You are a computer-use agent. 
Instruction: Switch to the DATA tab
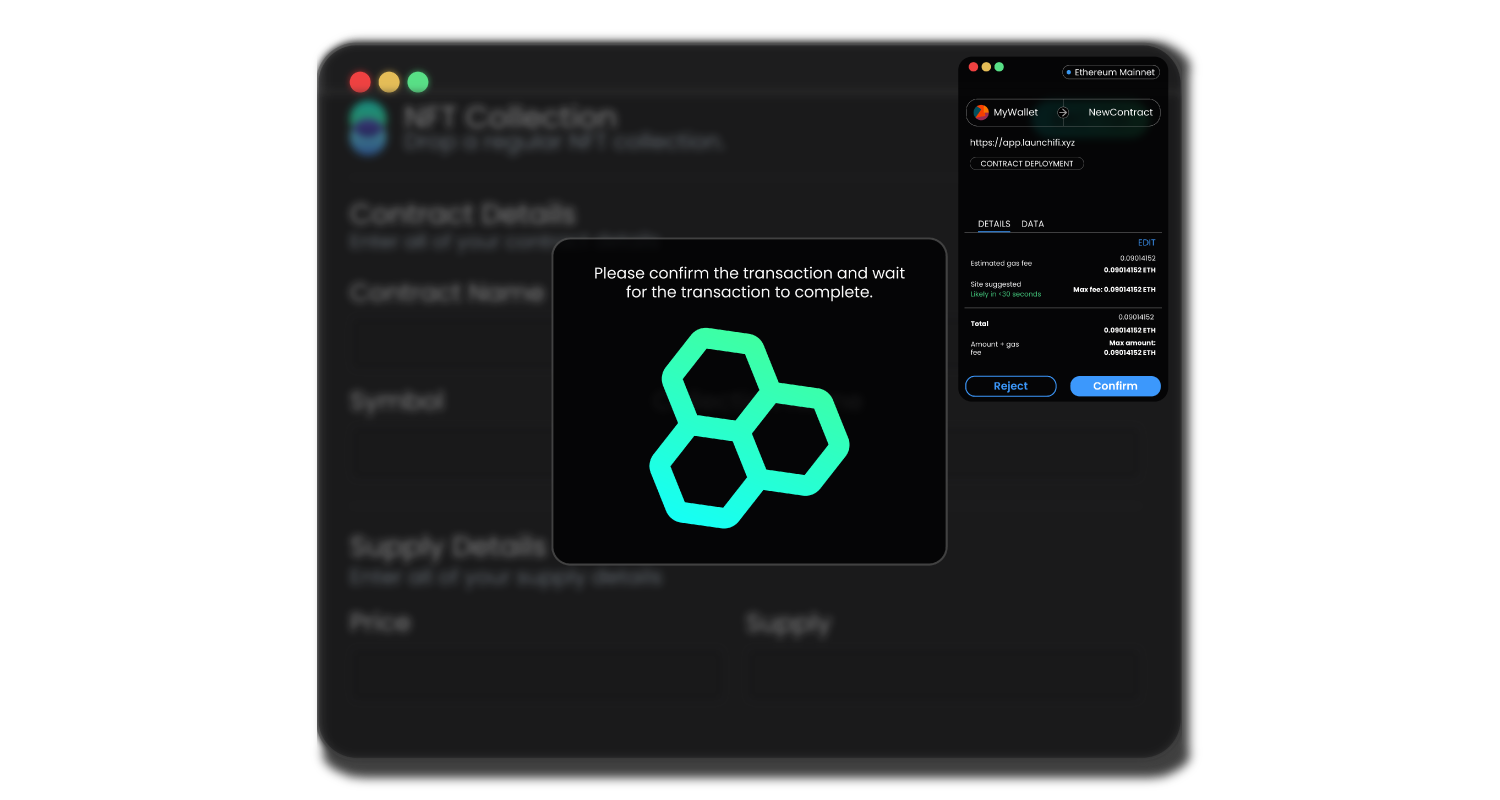[x=1032, y=224]
